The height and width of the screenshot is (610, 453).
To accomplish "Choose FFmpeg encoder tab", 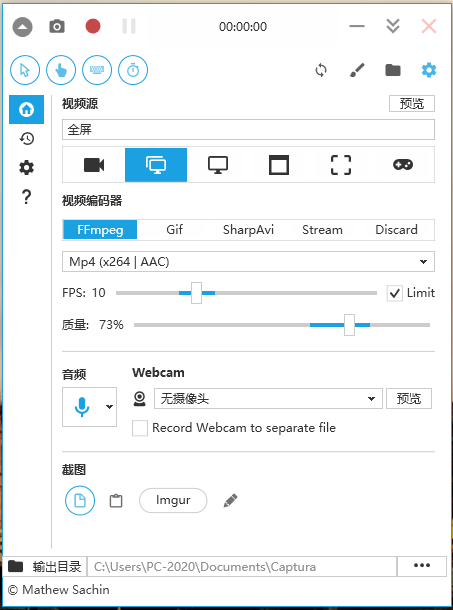I will point(100,230).
